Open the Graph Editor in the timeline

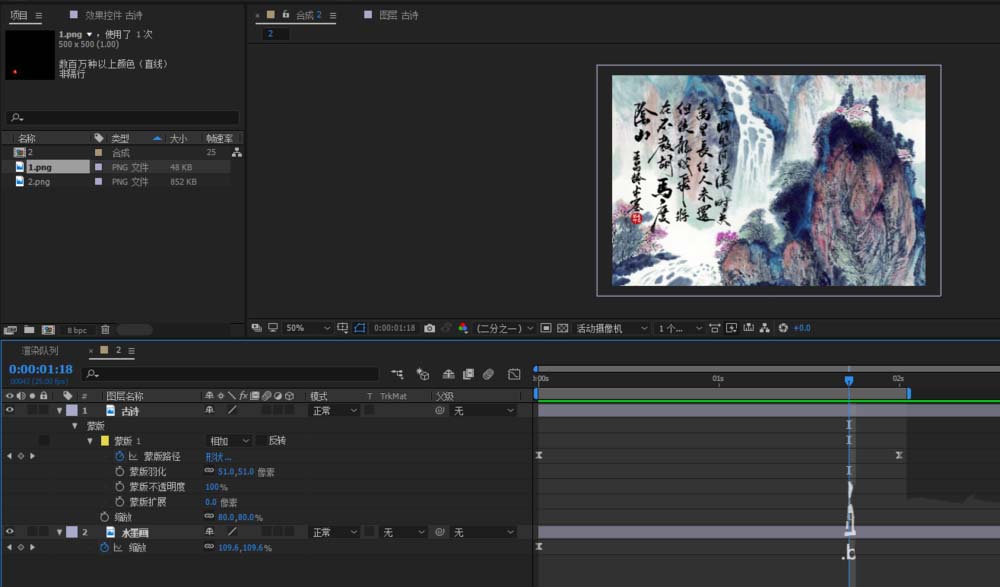tap(514, 374)
